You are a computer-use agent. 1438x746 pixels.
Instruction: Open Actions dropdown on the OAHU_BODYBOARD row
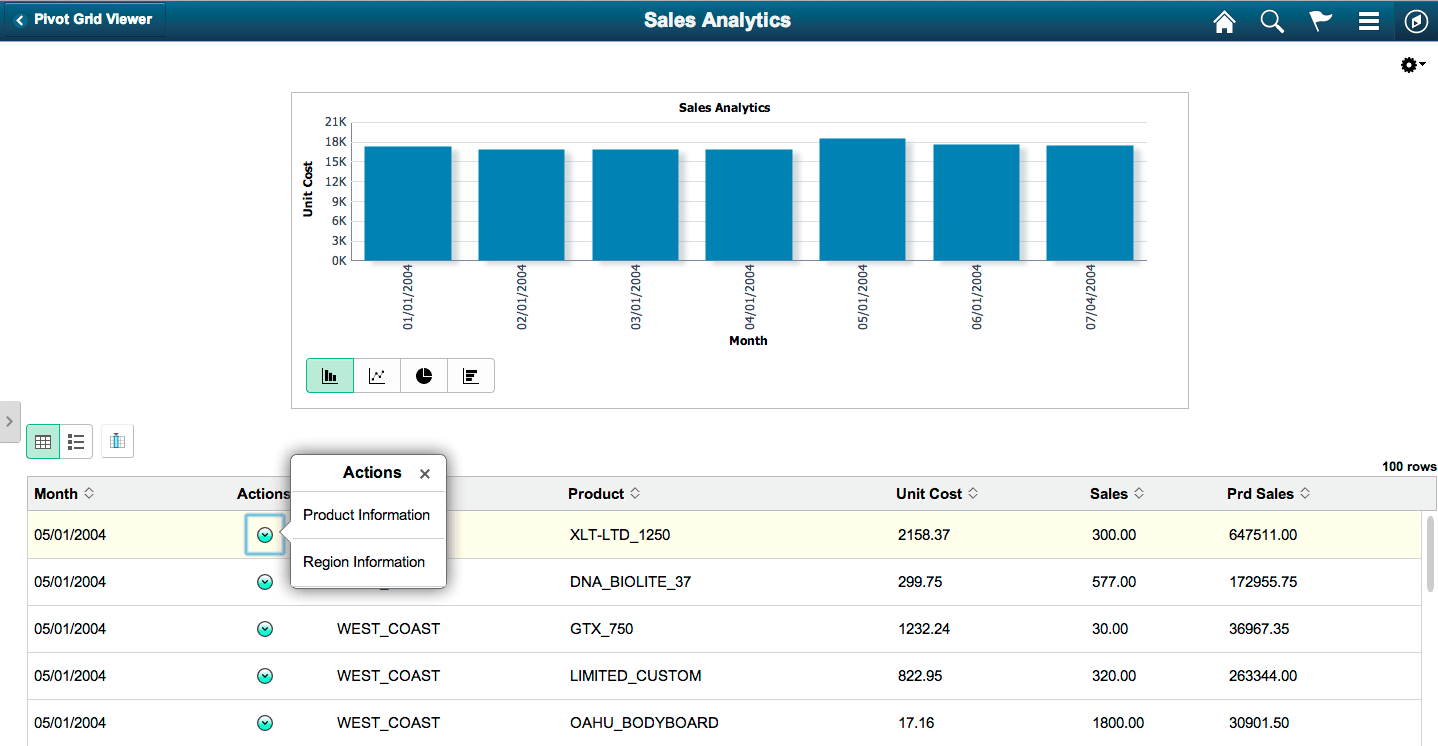click(264, 722)
